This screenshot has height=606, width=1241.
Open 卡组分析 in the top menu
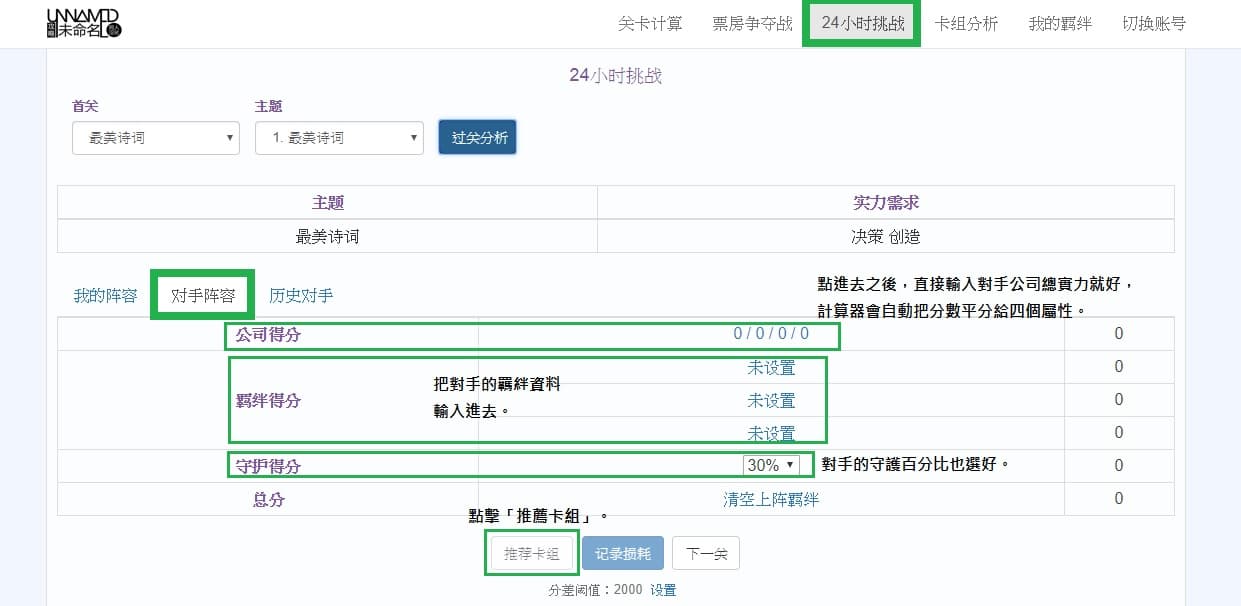pos(966,23)
